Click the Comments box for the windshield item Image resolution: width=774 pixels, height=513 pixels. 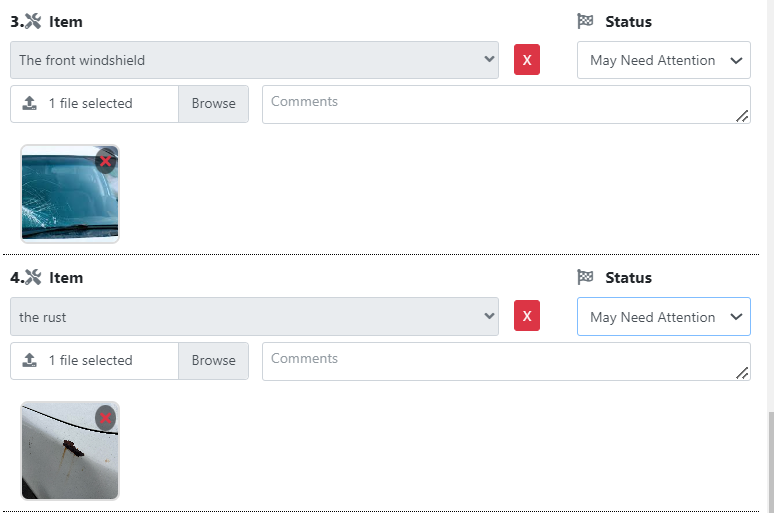(x=506, y=104)
